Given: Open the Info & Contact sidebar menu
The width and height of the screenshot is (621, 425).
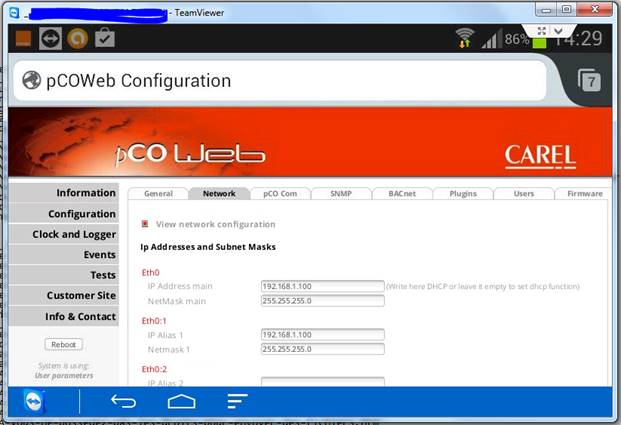Looking at the screenshot, I should click(x=64, y=316).
